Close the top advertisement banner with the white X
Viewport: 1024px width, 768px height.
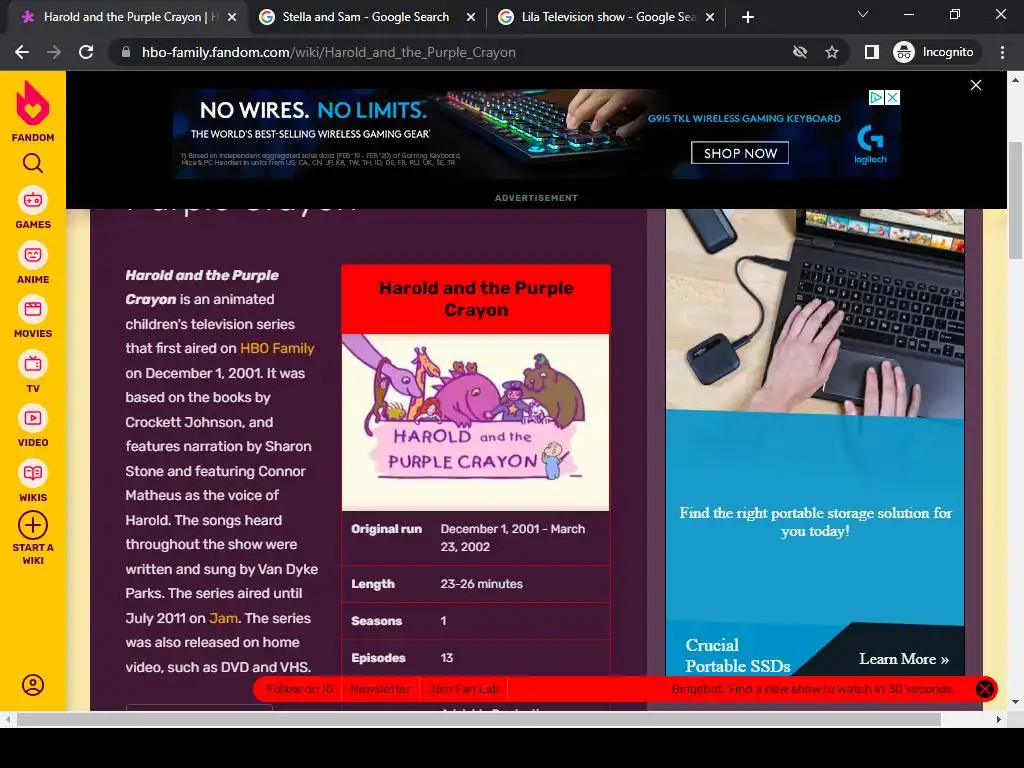pos(976,85)
